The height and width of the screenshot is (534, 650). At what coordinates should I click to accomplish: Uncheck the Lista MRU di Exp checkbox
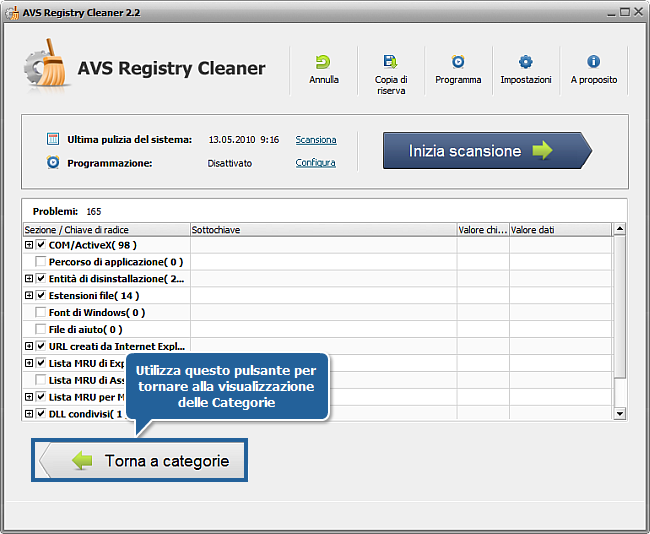tap(41, 363)
